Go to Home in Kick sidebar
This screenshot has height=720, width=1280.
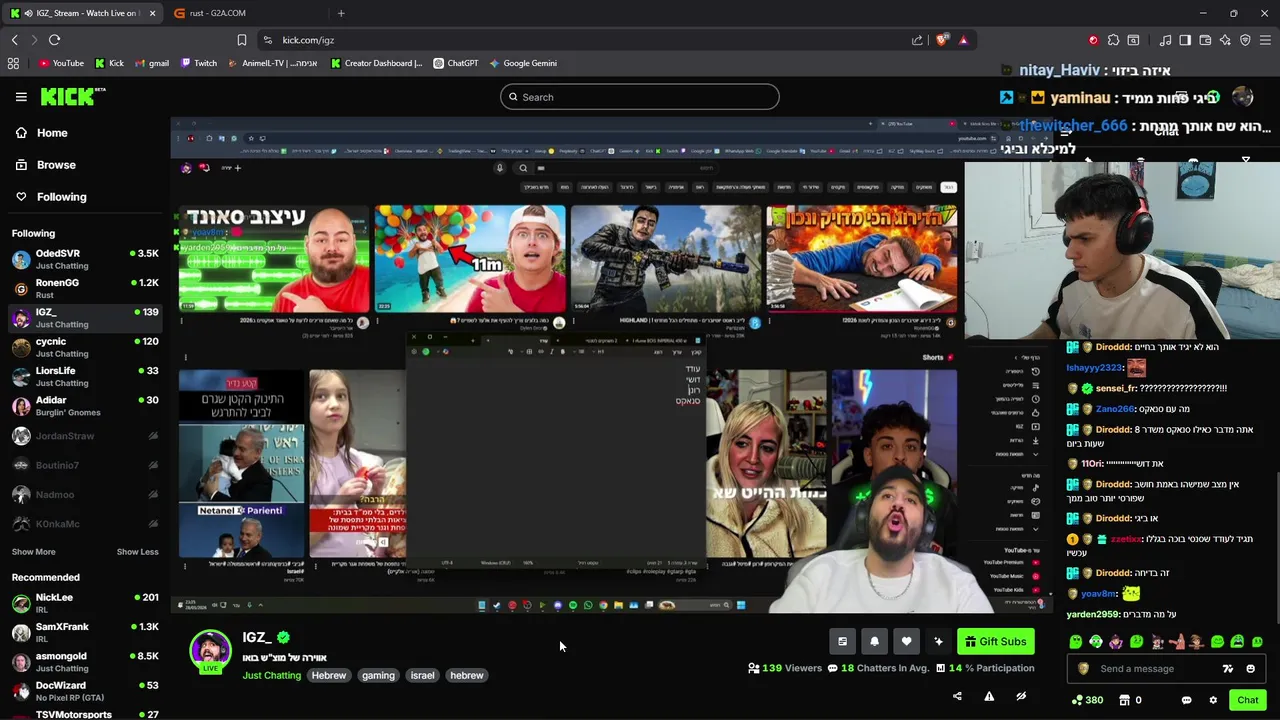pyautogui.click(x=85, y=133)
